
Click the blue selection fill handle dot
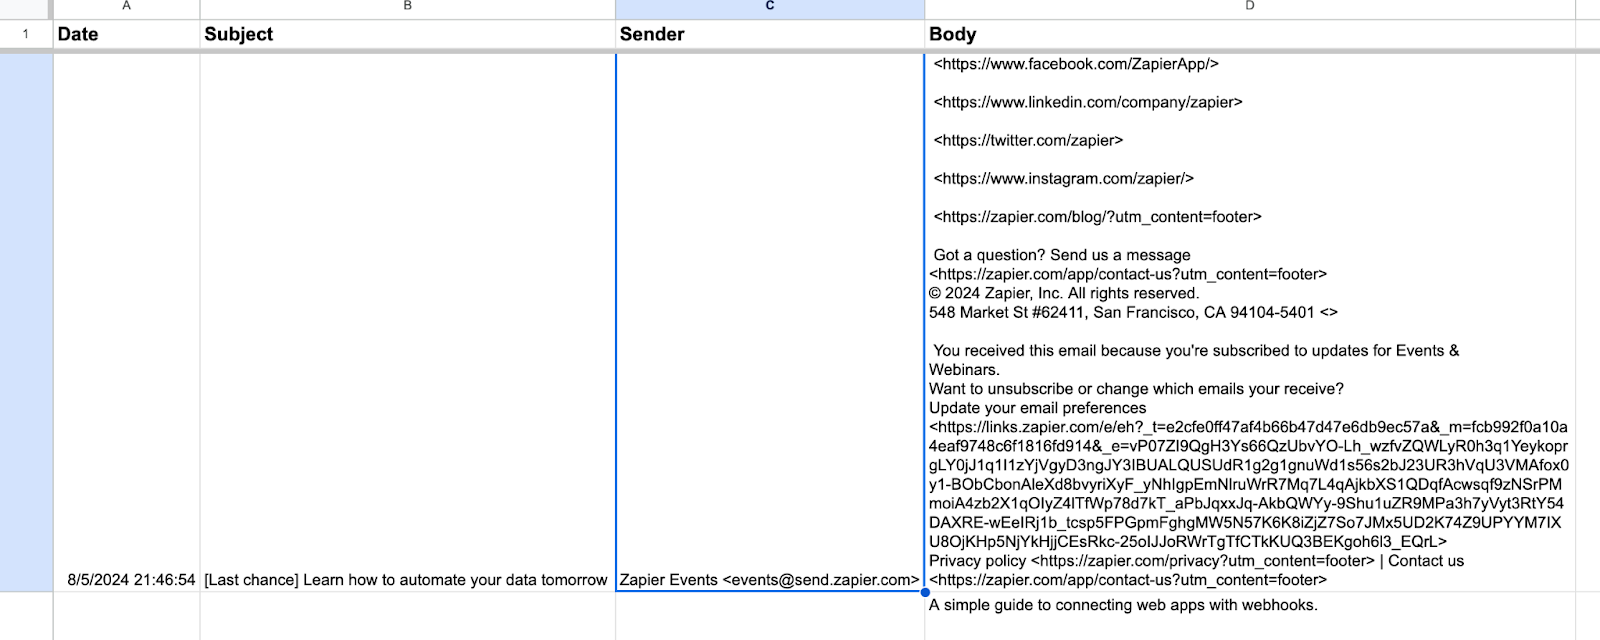click(x=925, y=592)
